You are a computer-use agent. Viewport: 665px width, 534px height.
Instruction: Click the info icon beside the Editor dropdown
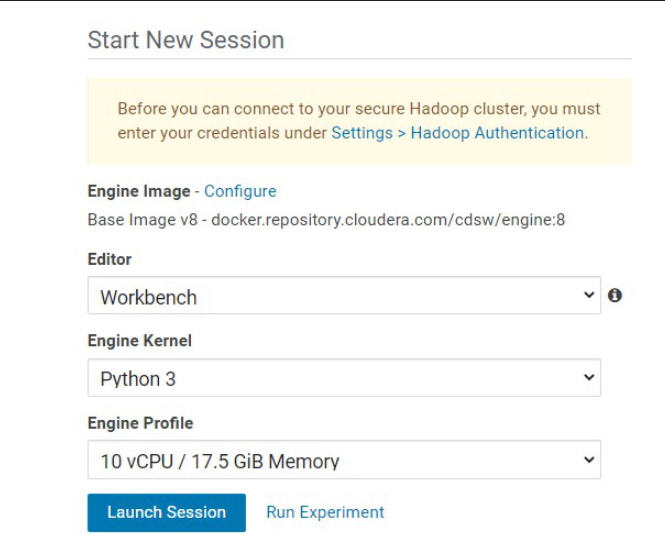(615, 295)
